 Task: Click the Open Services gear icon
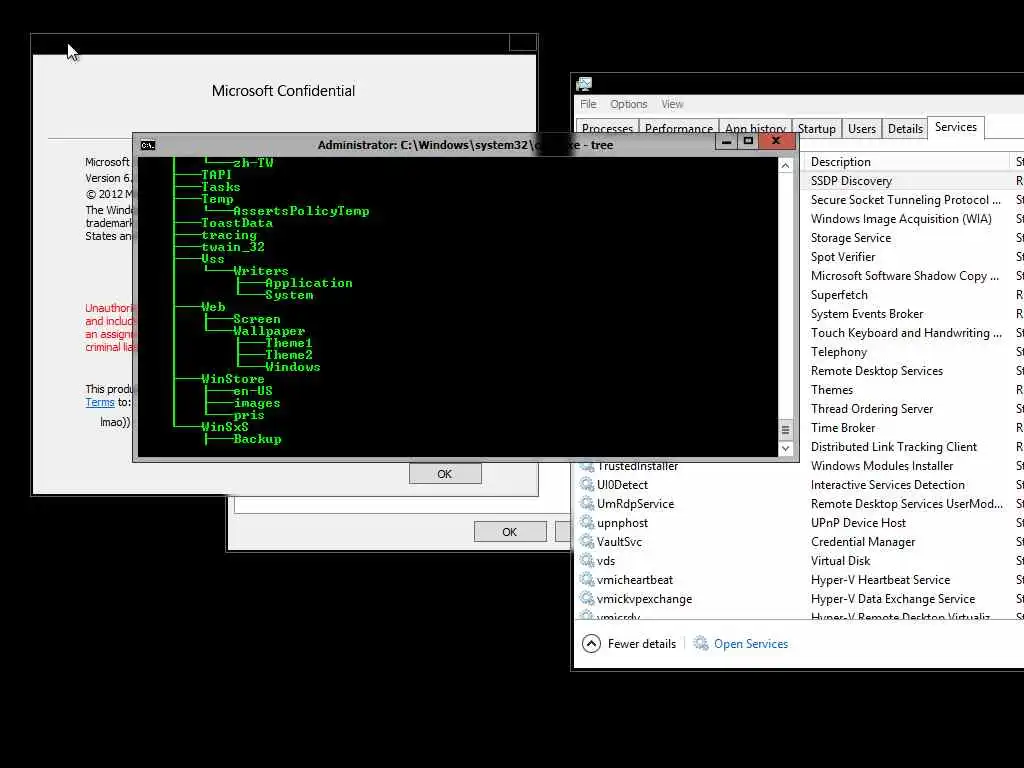click(x=701, y=643)
